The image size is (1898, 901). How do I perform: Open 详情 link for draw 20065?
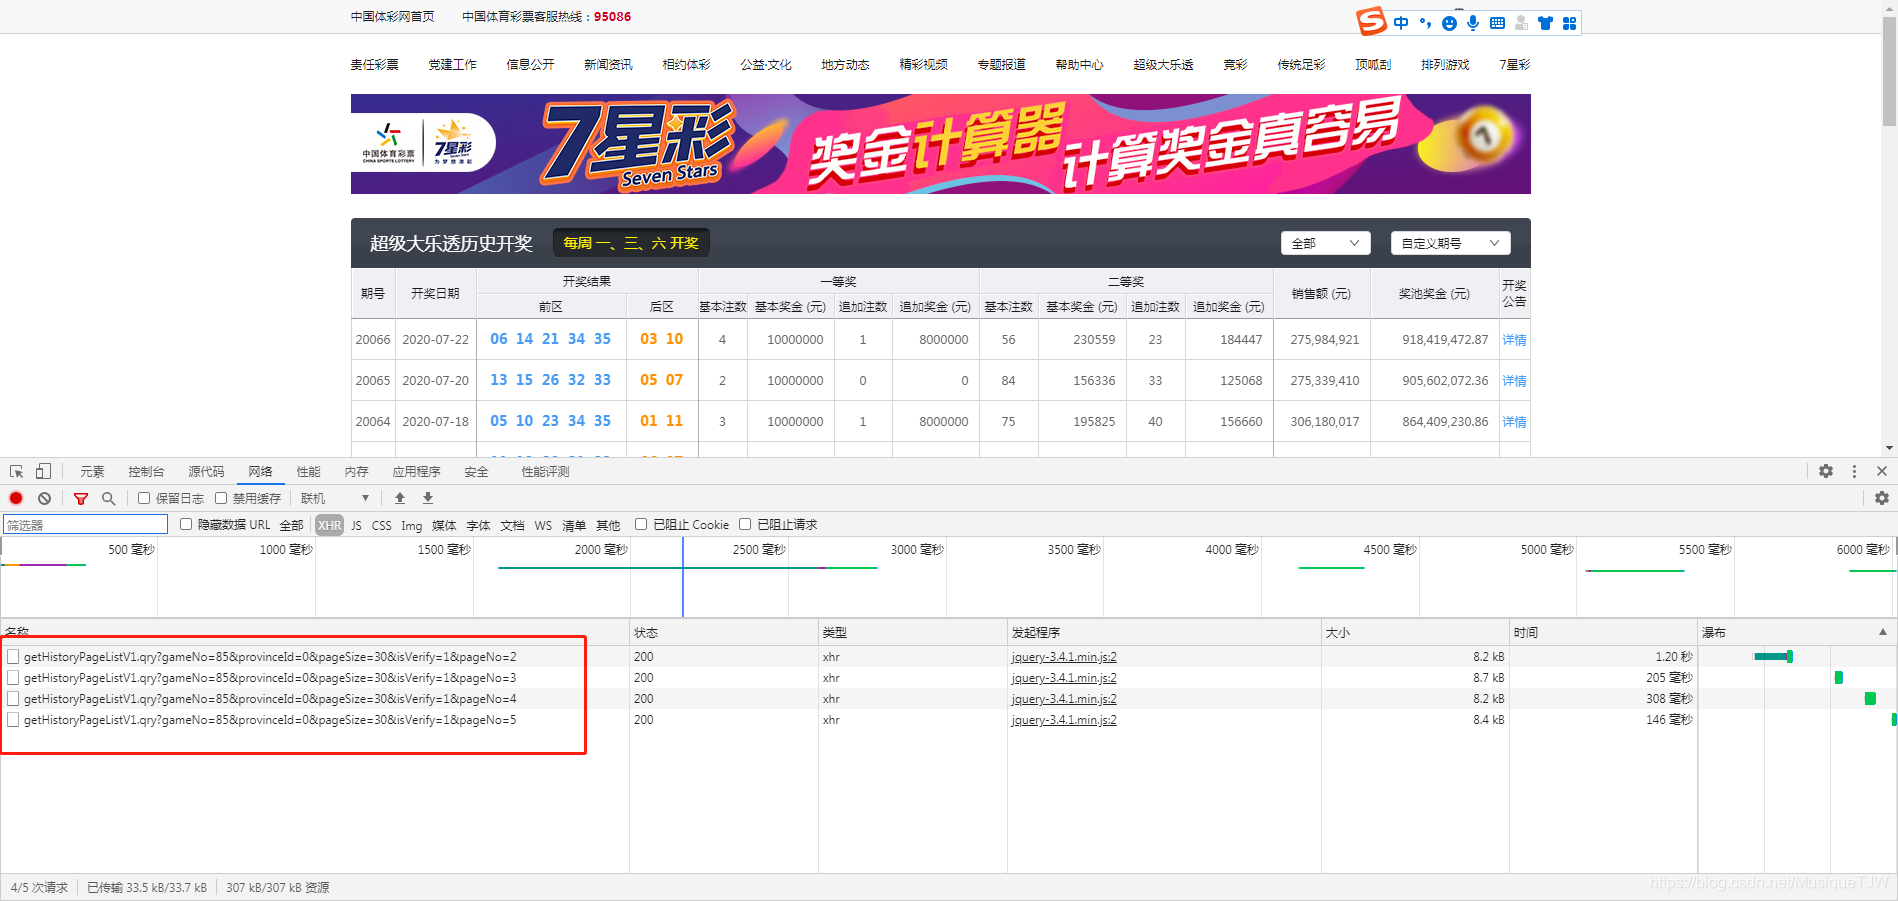point(1514,381)
